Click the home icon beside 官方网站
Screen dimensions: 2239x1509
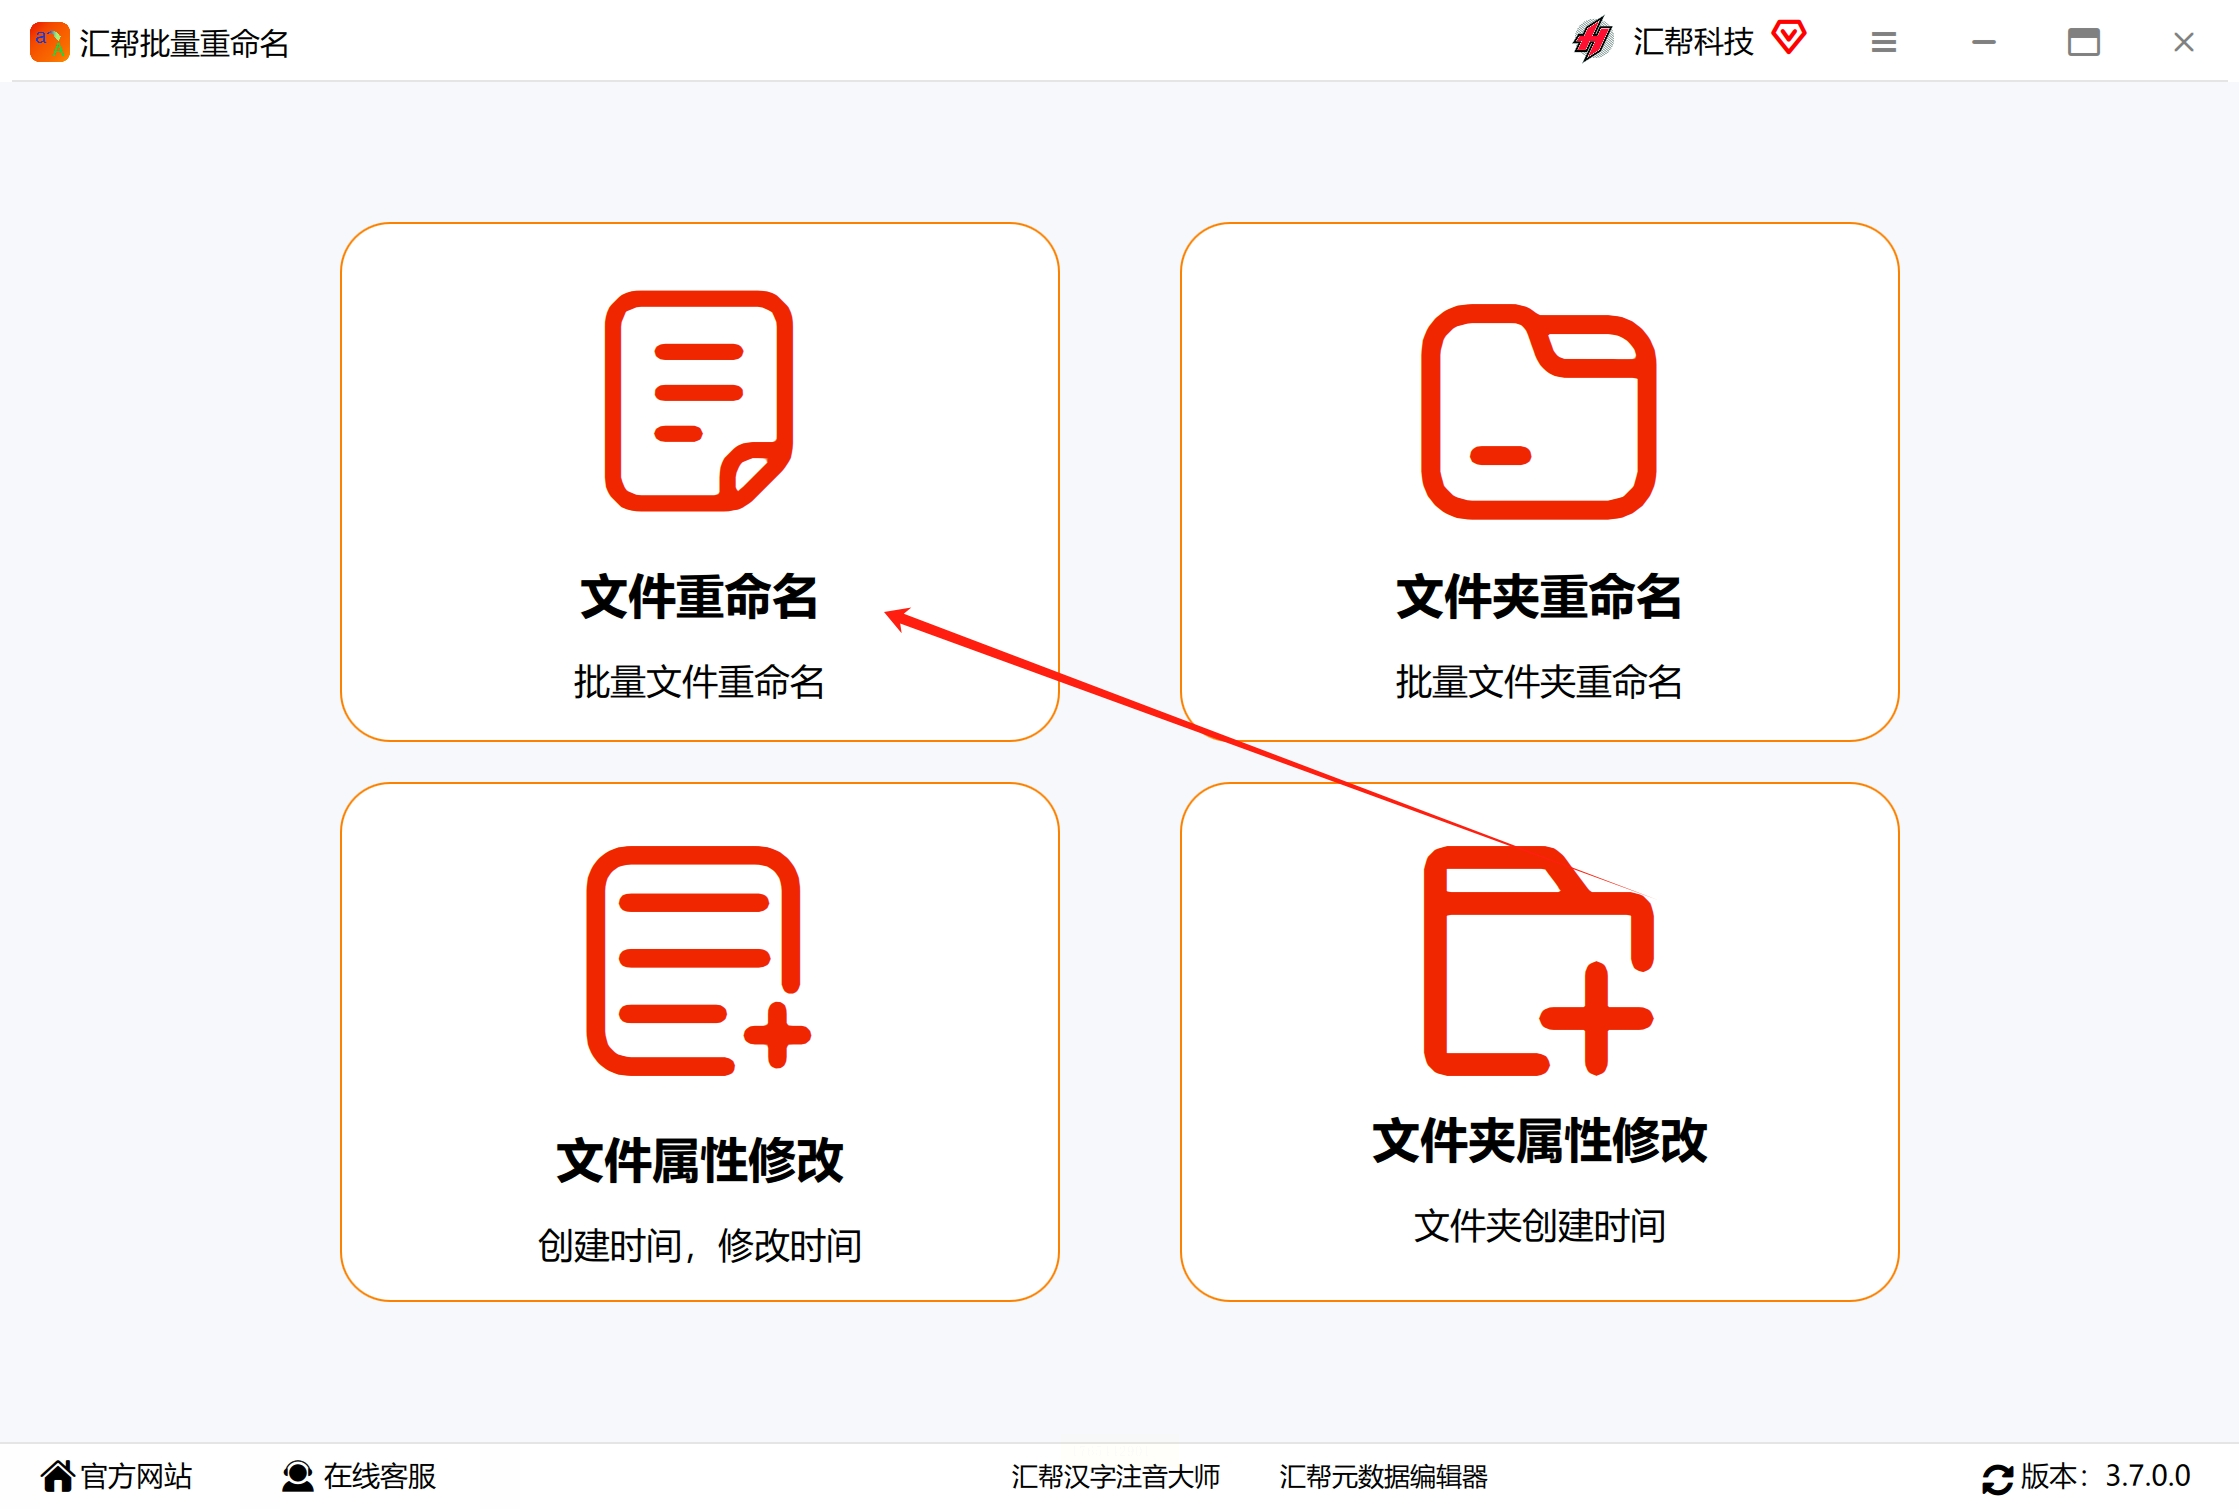pos(57,1476)
